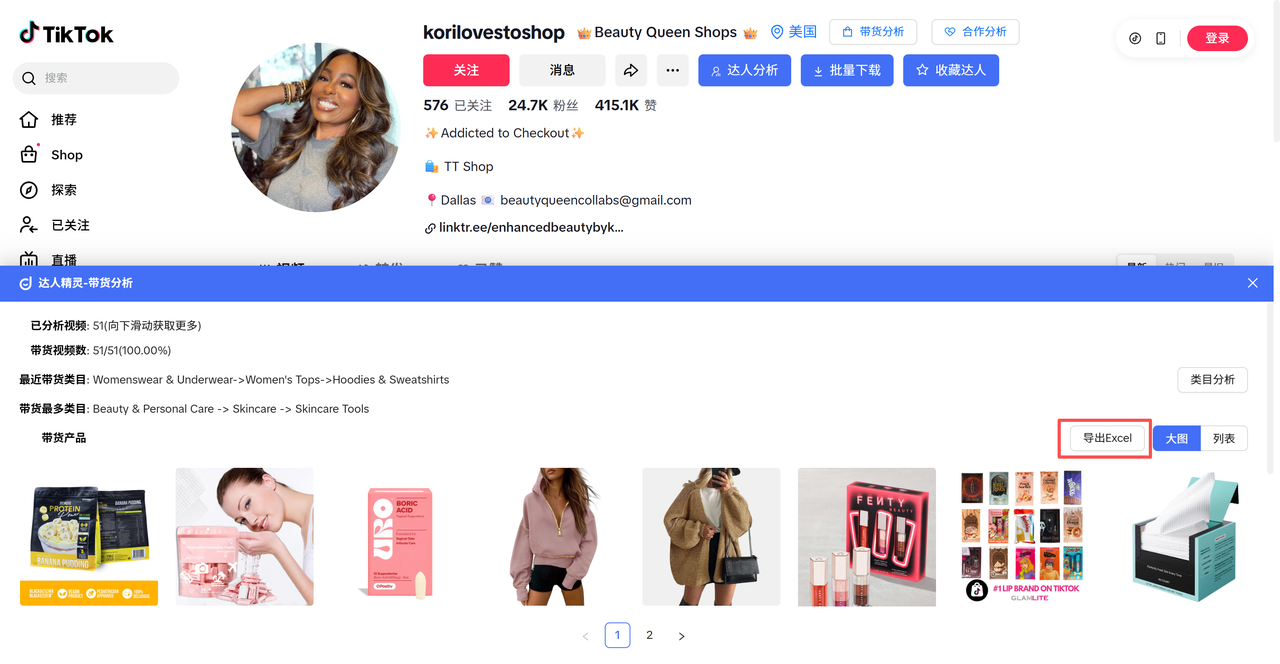Switch product view to 大图
The width and height of the screenshot is (1280, 664).
1177,438
